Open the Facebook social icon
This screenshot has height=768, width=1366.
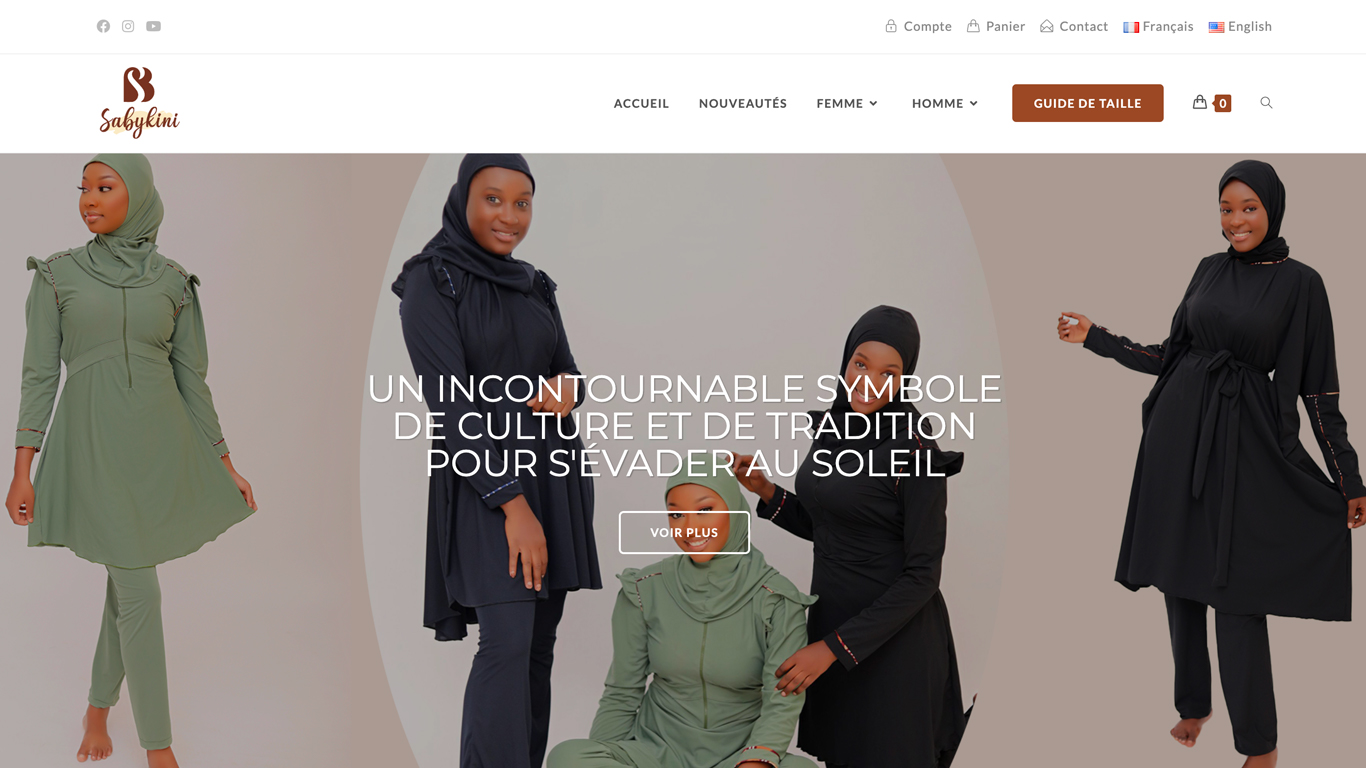[x=103, y=26]
